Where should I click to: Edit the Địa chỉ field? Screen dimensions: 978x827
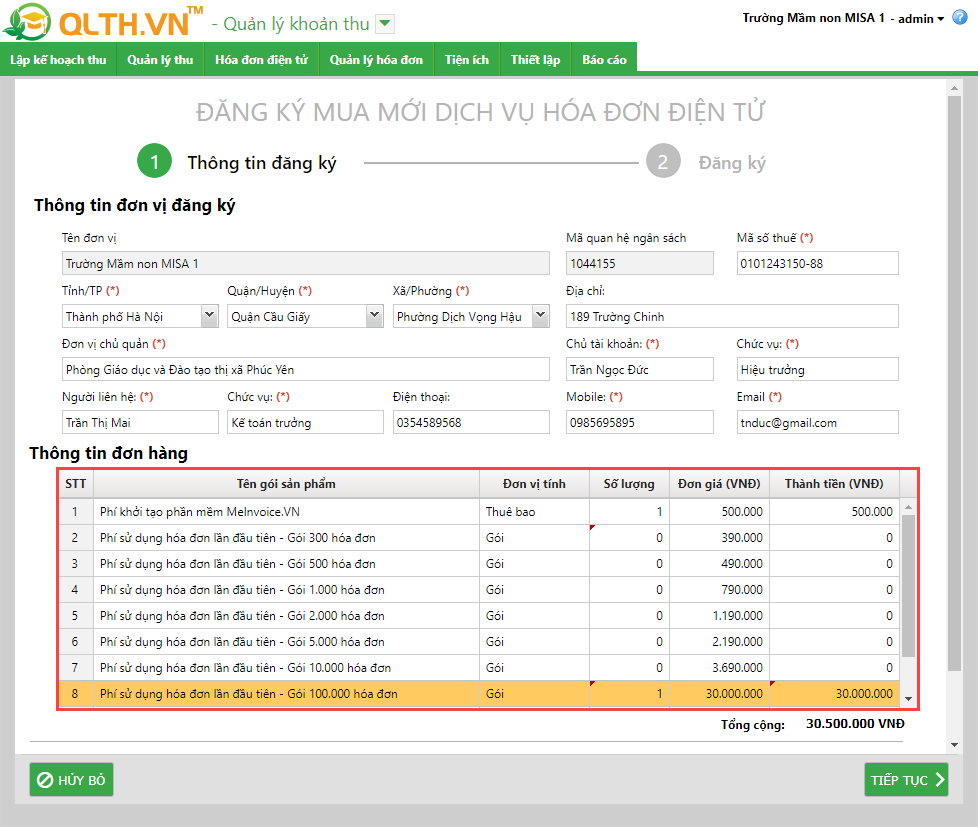click(x=732, y=316)
